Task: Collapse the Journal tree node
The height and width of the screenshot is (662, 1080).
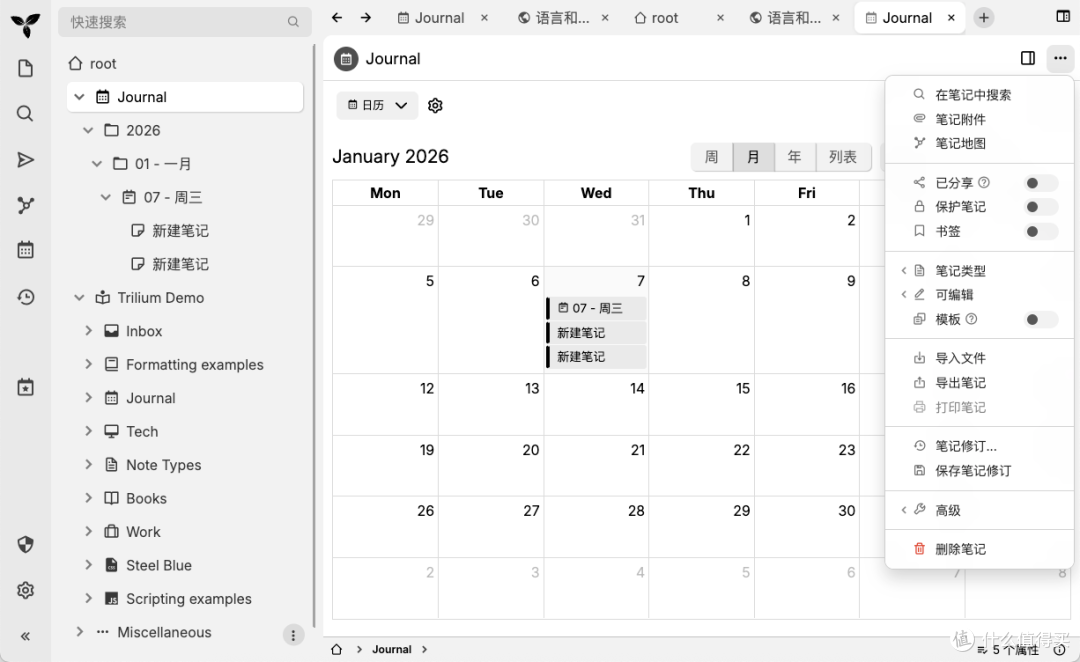Action: 80,97
